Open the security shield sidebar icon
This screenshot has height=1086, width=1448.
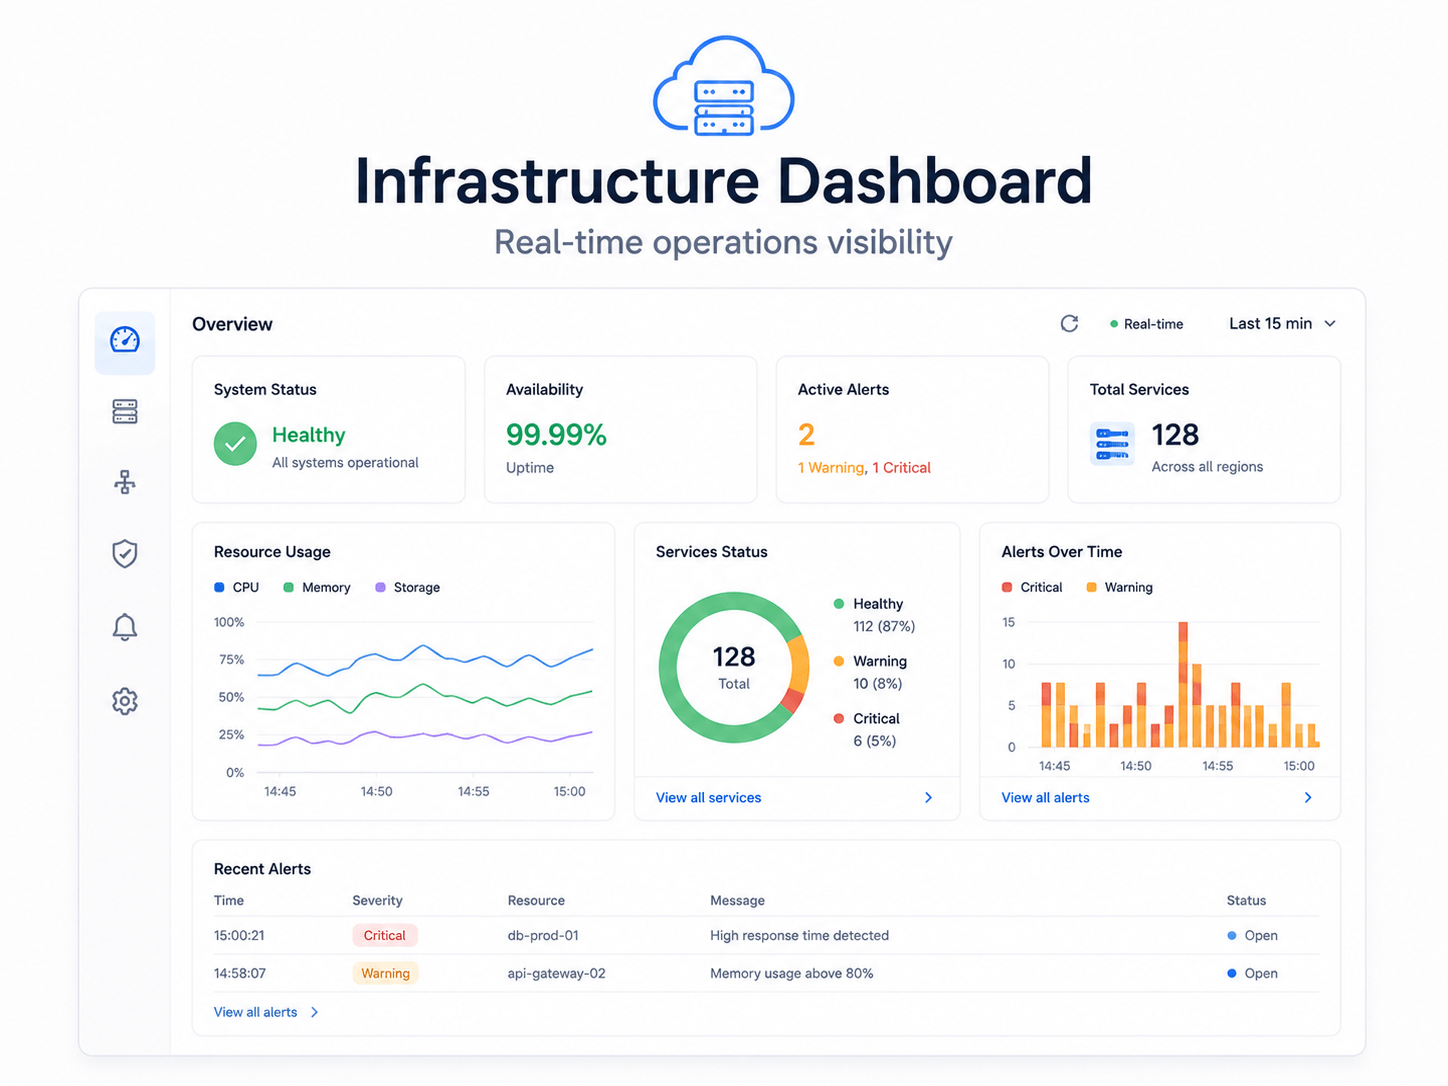tap(125, 553)
